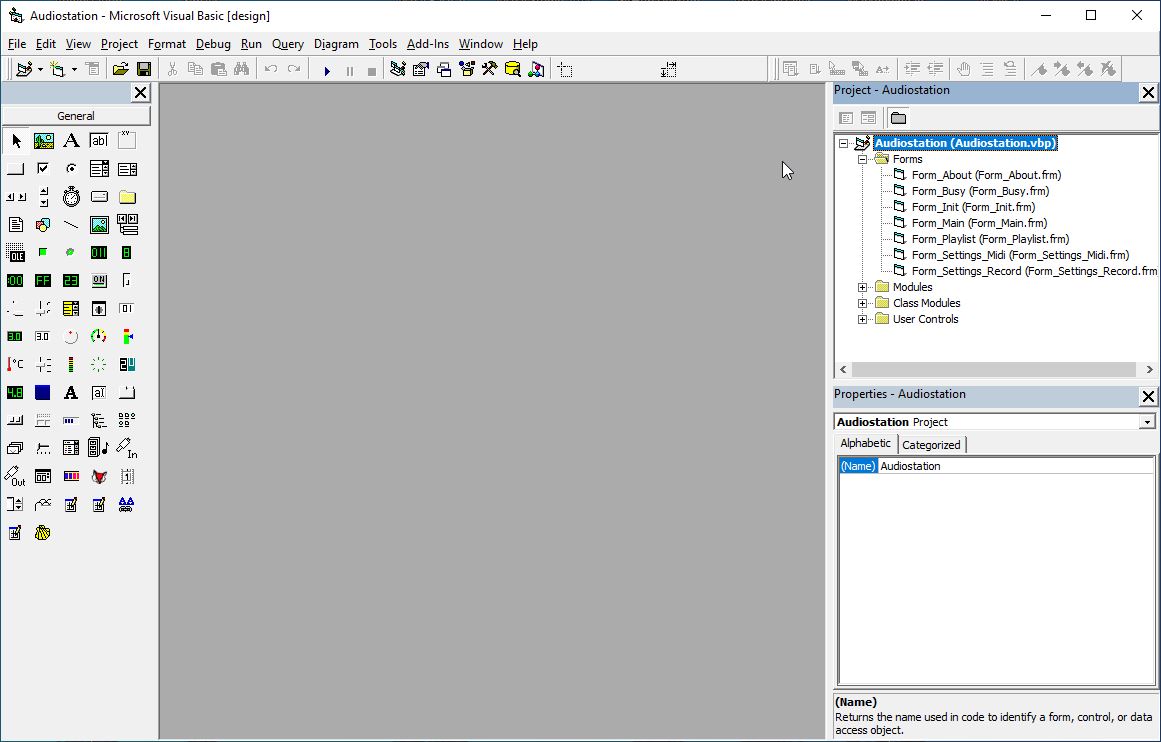The width and height of the screenshot is (1161, 742).
Task: Expand the Modules folder
Action: tap(863, 287)
